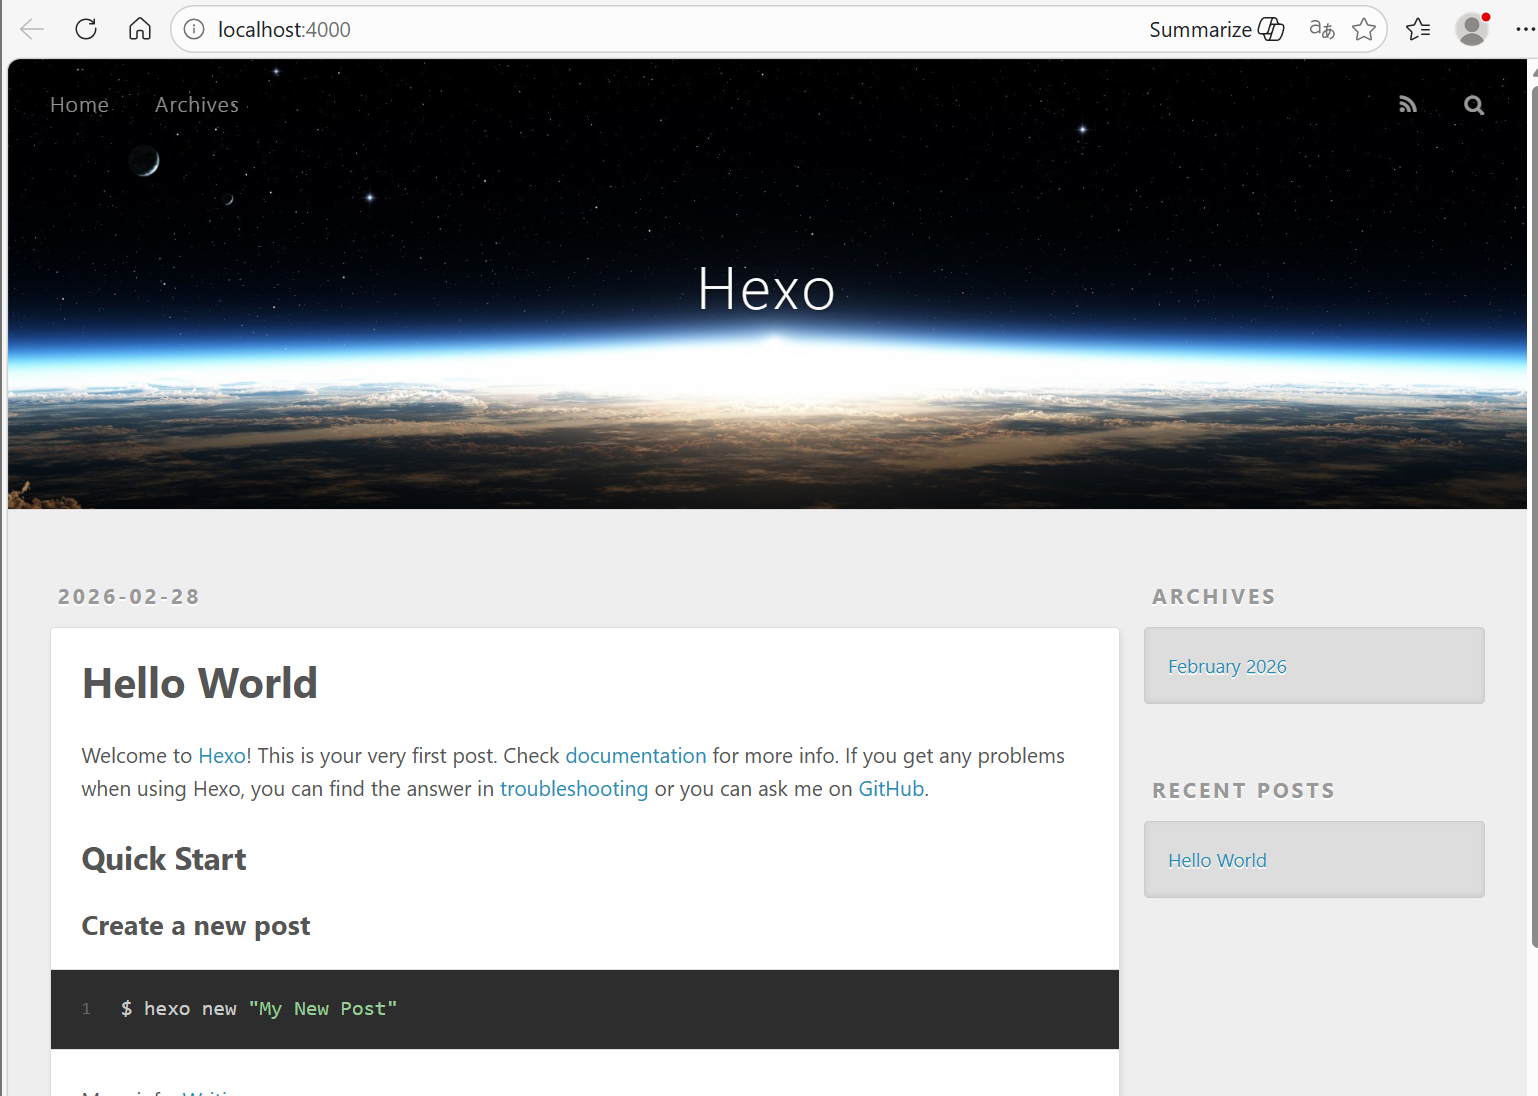The image size is (1538, 1096).
Task: Open the browser profile avatar
Action: [1472, 30]
